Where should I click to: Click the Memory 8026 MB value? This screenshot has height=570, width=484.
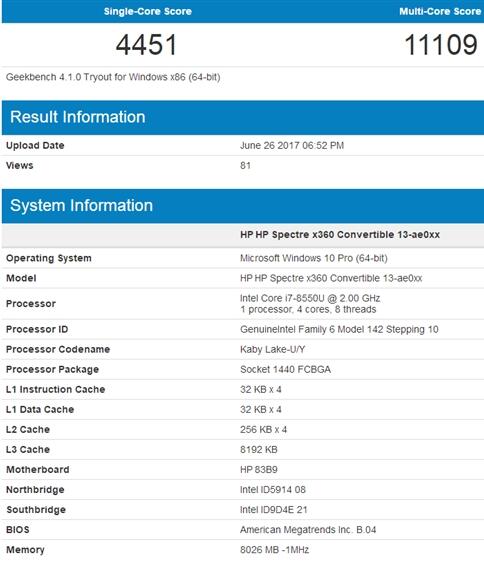coord(275,550)
